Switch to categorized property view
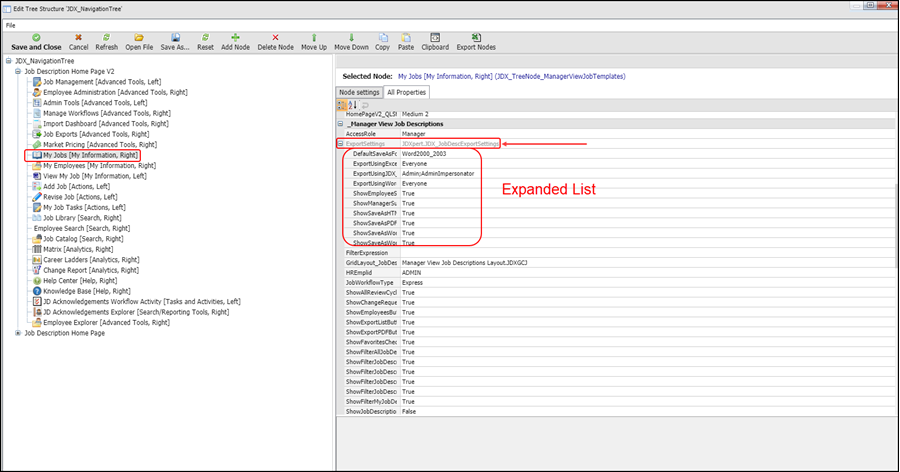The image size is (900, 472). [342, 104]
